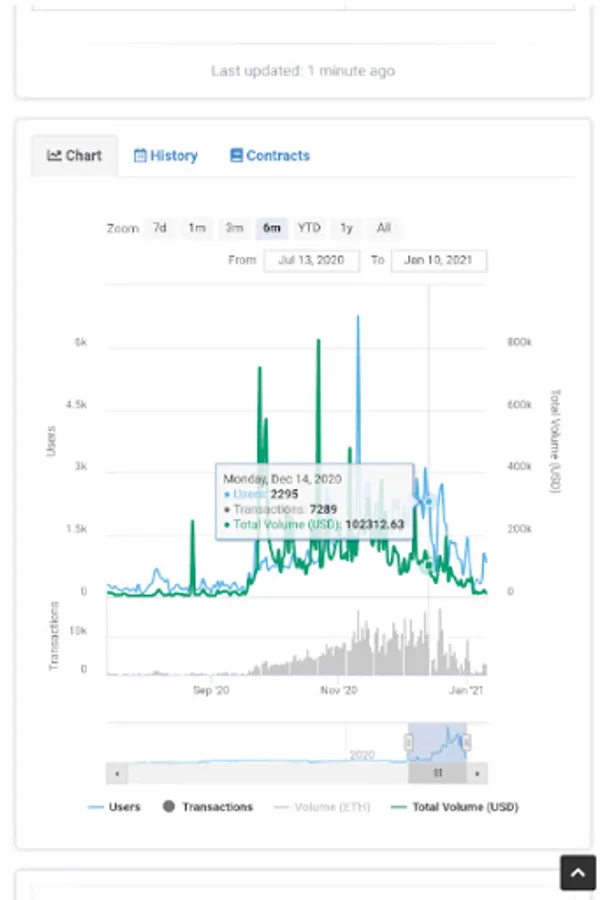Switch to the Contracts tab
Screen dimensions: 606x900
(x=270, y=156)
